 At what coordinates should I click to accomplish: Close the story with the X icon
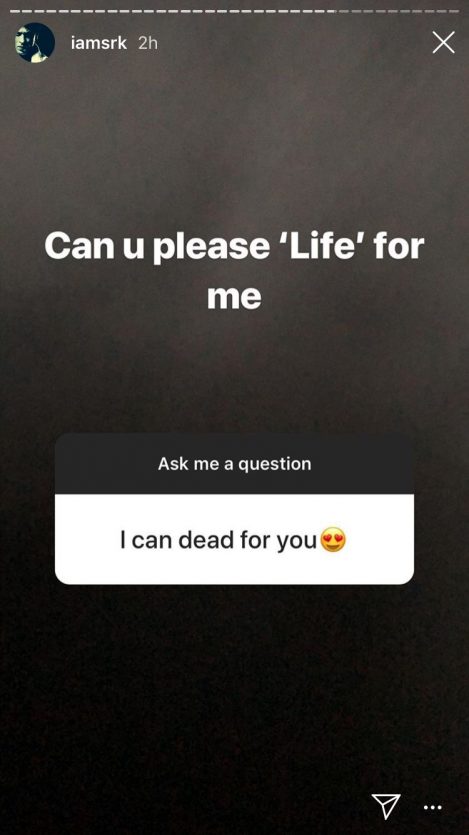(x=443, y=42)
